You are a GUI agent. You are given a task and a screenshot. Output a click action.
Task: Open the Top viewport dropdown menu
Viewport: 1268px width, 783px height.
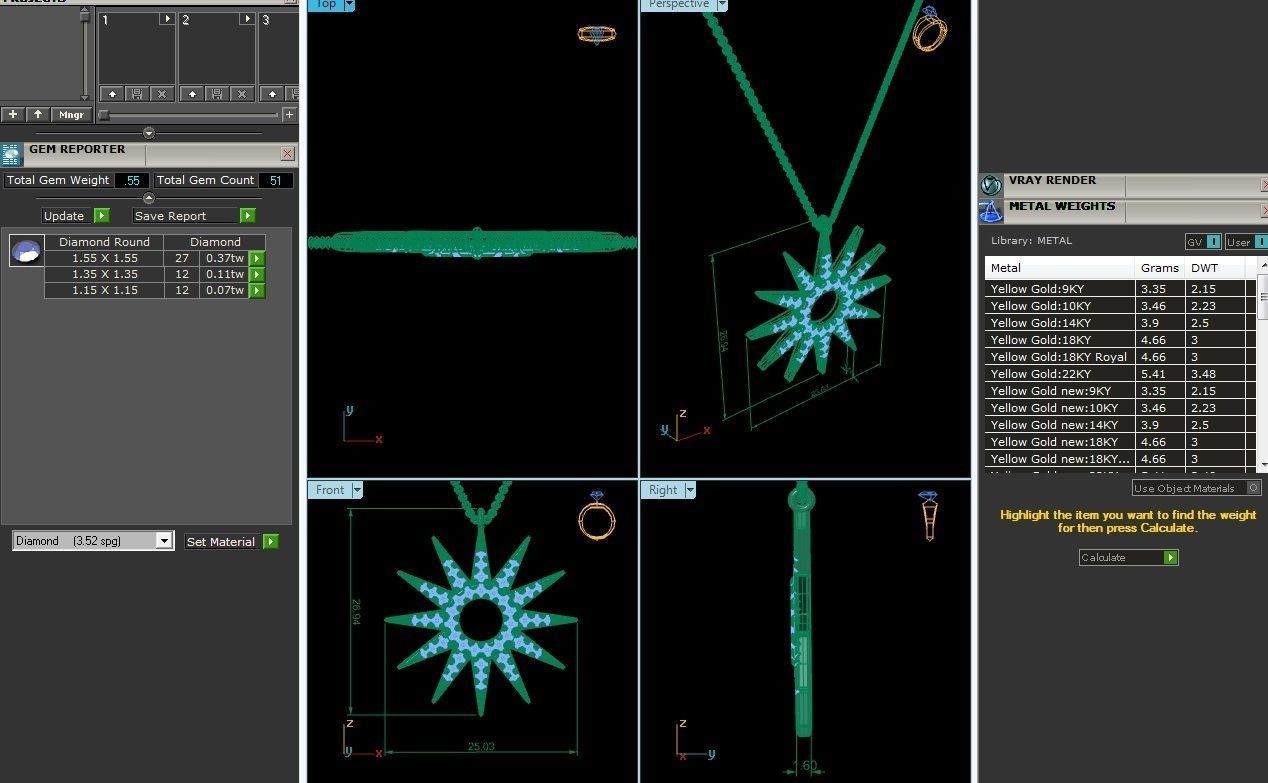(x=349, y=4)
